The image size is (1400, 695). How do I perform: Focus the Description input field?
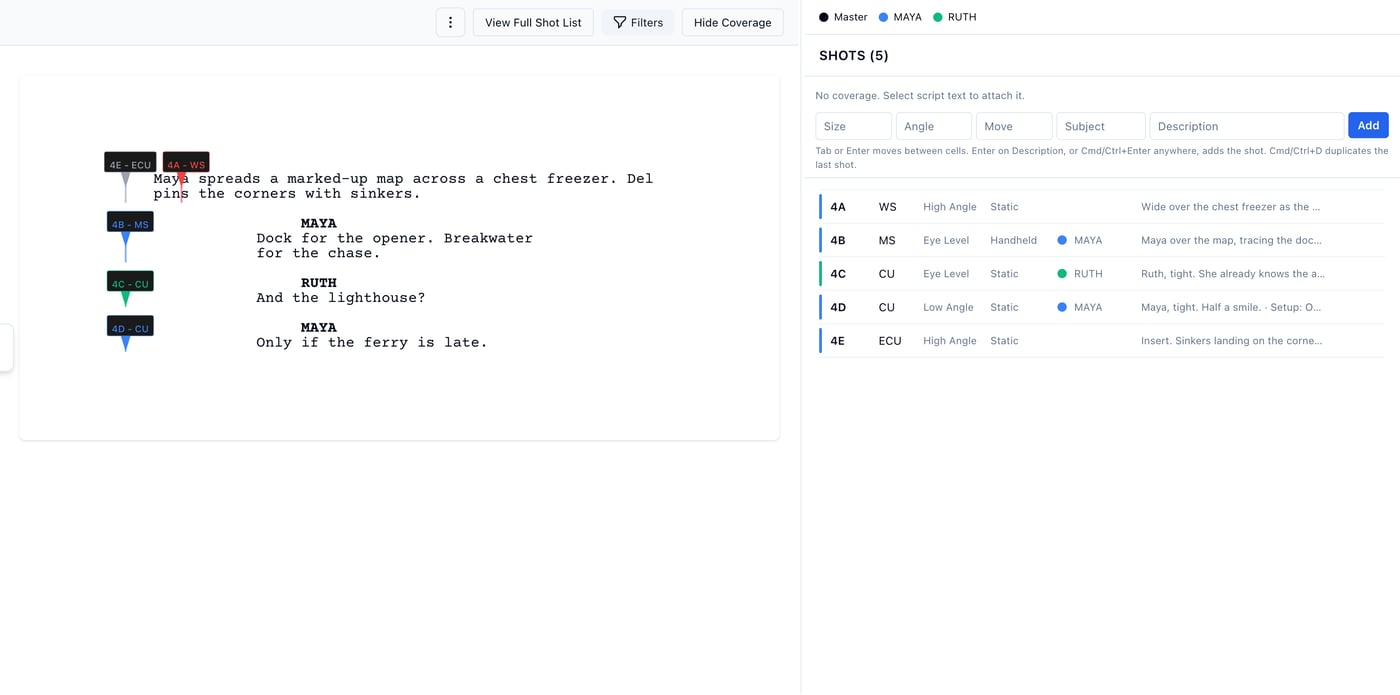tap(1246, 126)
